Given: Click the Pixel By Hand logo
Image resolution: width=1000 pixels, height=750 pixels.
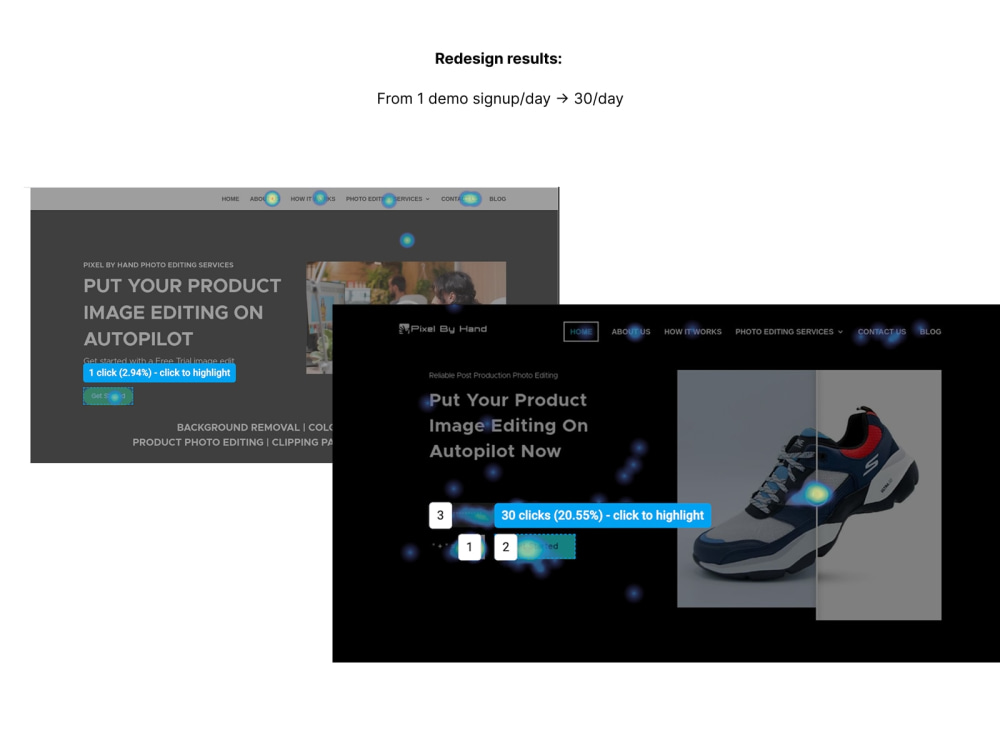Looking at the screenshot, I should (443, 329).
